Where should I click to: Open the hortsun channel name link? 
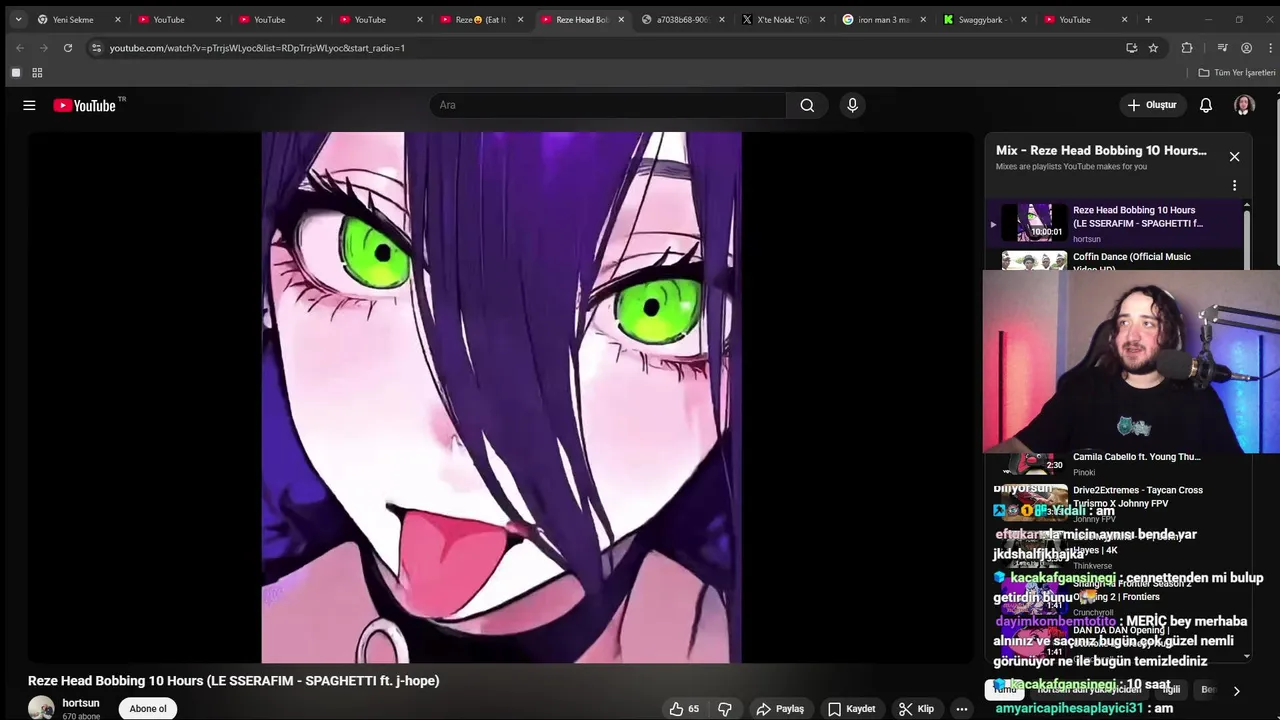81,703
